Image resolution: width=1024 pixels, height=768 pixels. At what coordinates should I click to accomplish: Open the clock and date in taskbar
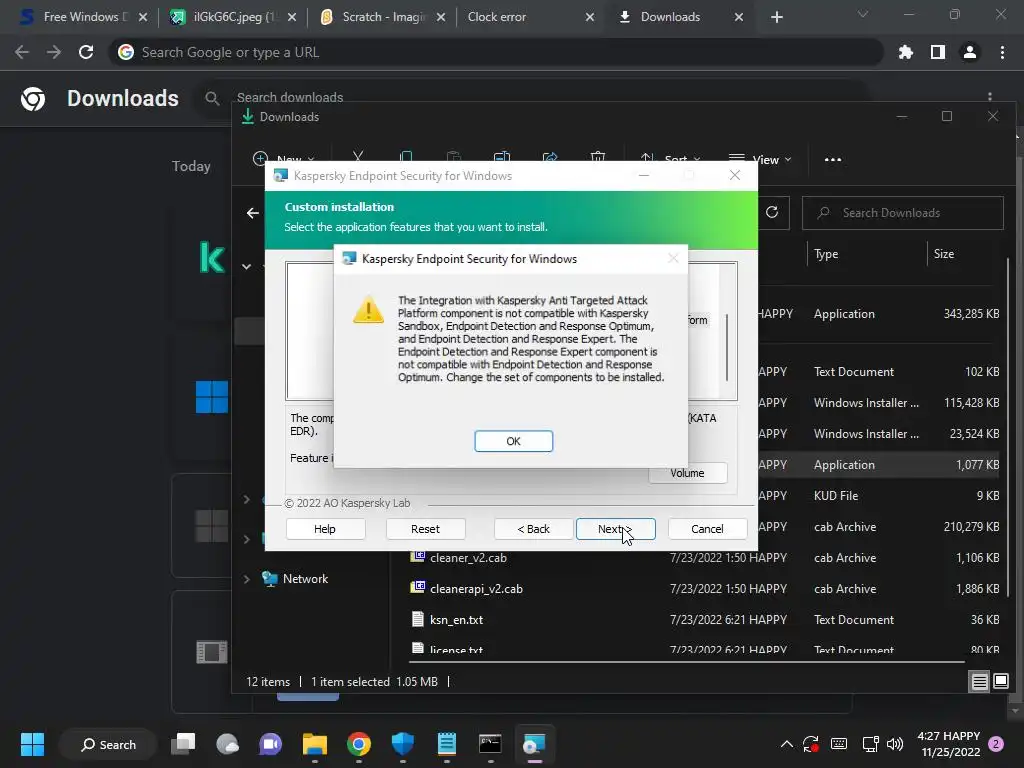click(x=949, y=744)
